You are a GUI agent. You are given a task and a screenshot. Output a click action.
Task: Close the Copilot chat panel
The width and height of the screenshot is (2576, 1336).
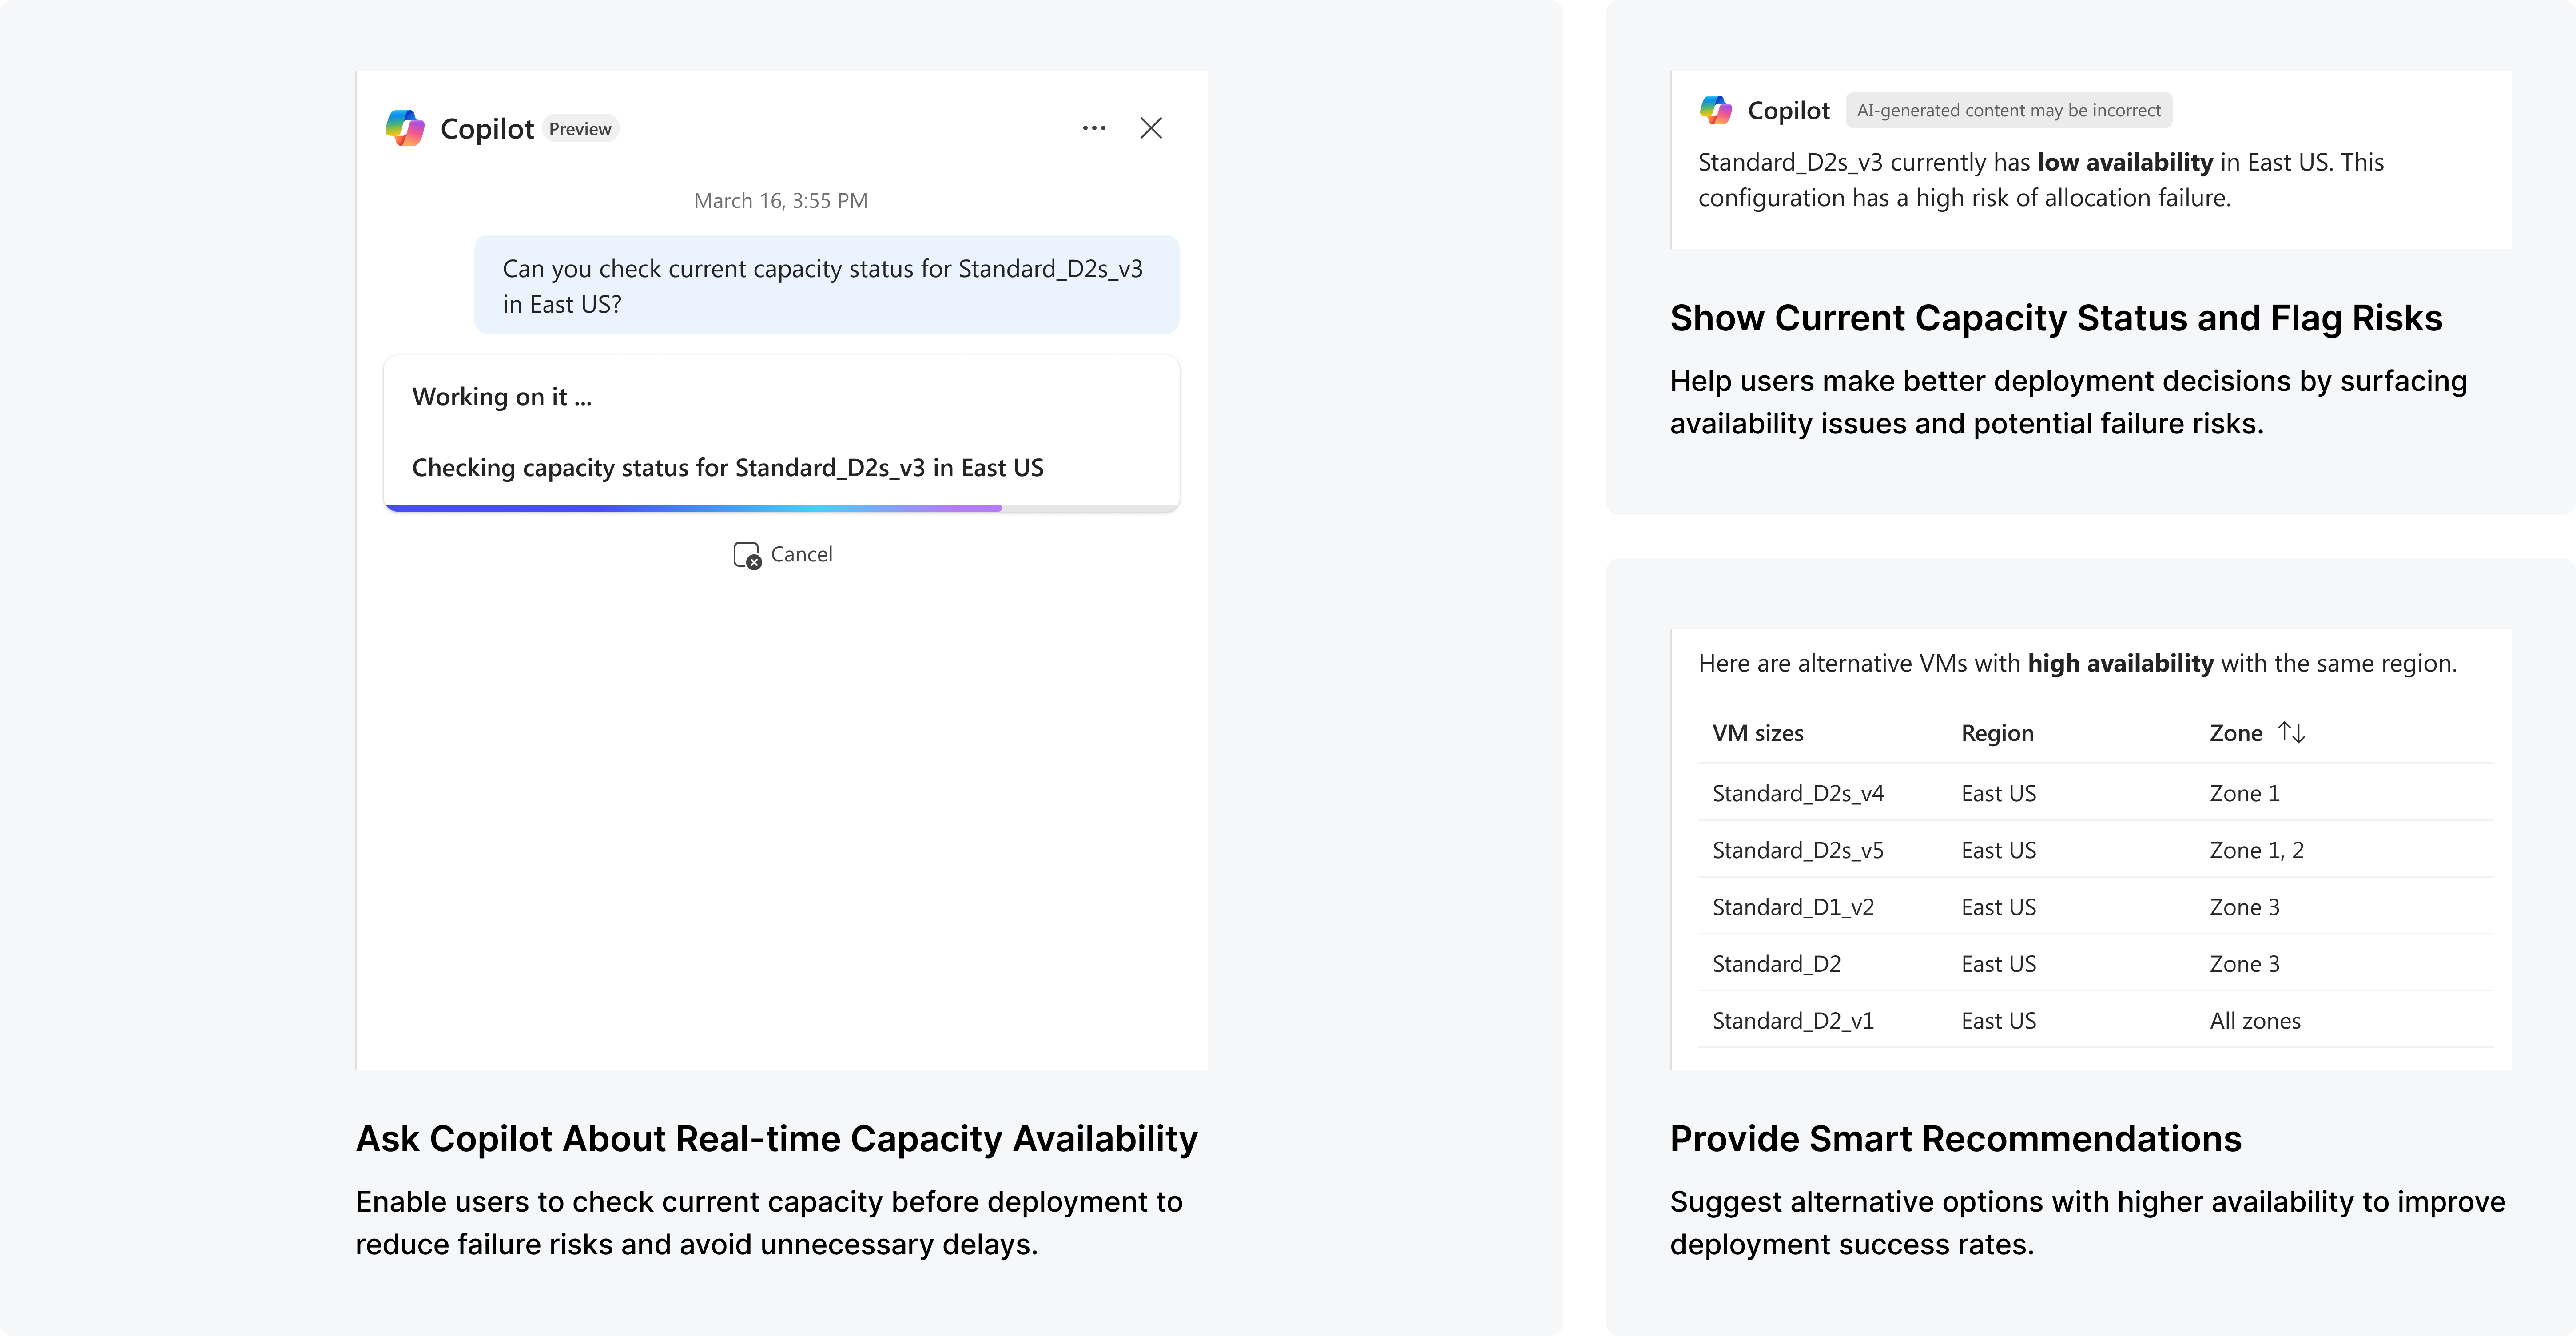(x=1151, y=128)
